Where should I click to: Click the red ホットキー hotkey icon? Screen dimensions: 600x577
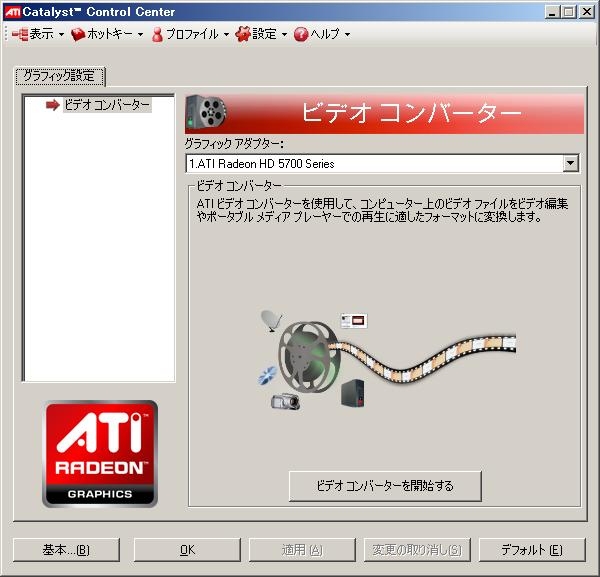pyautogui.click(x=78, y=34)
